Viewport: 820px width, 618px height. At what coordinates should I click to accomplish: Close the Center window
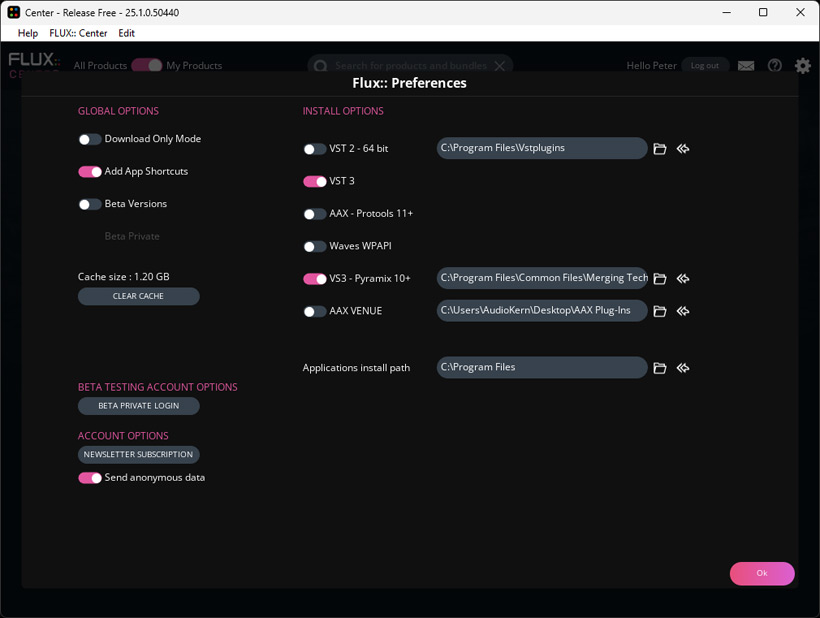pyautogui.click(x=800, y=12)
